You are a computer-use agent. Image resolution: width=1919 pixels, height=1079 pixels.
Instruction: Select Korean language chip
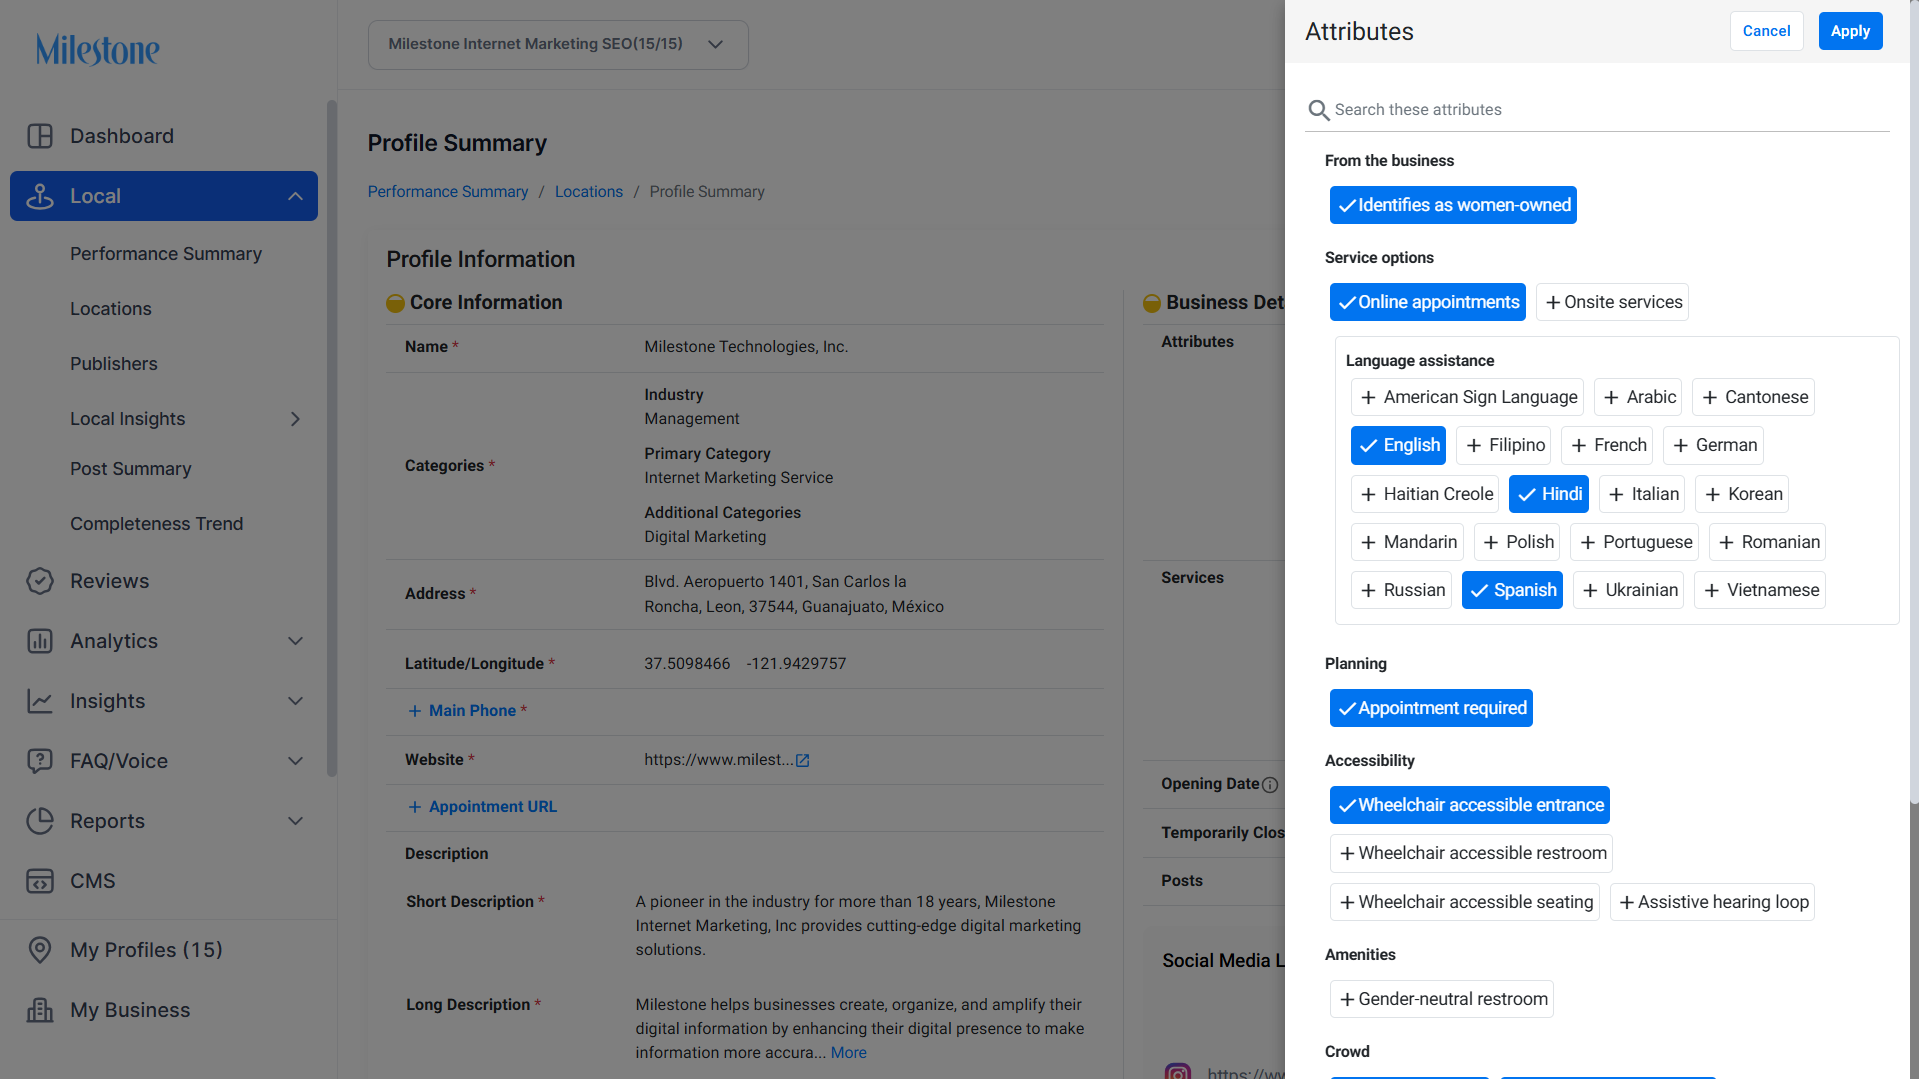pyautogui.click(x=1742, y=494)
